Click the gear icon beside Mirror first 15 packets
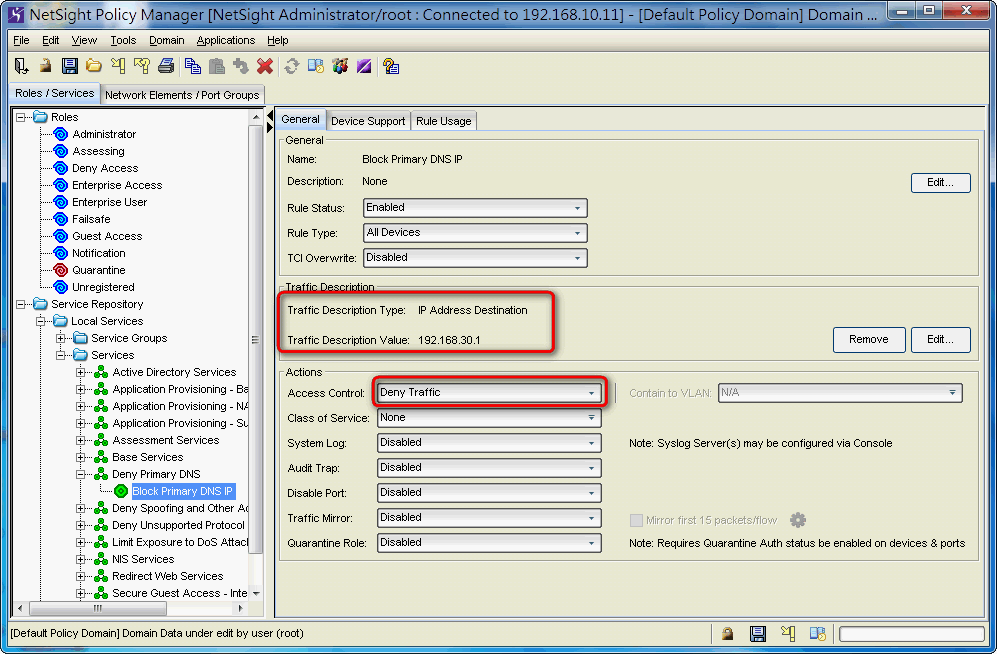The height and width of the screenshot is (654, 997). click(x=798, y=520)
